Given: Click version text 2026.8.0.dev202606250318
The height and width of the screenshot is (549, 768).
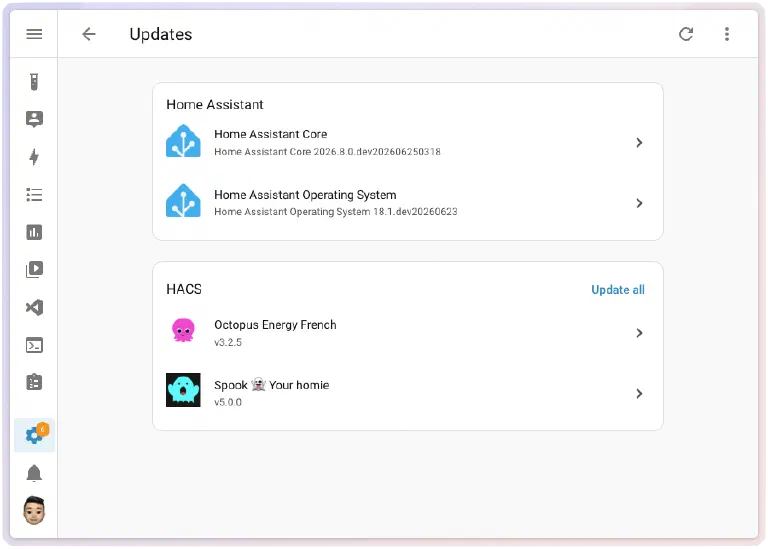Looking at the screenshot, I should click(377, 152).
